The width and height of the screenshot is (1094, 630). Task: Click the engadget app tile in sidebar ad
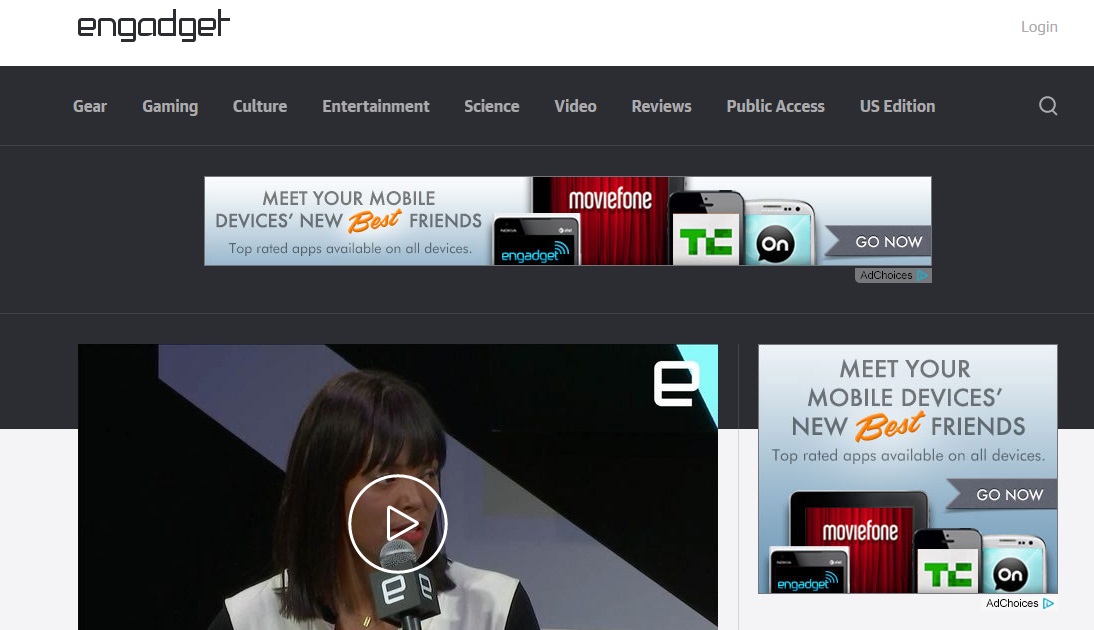[x=808, y=571]
